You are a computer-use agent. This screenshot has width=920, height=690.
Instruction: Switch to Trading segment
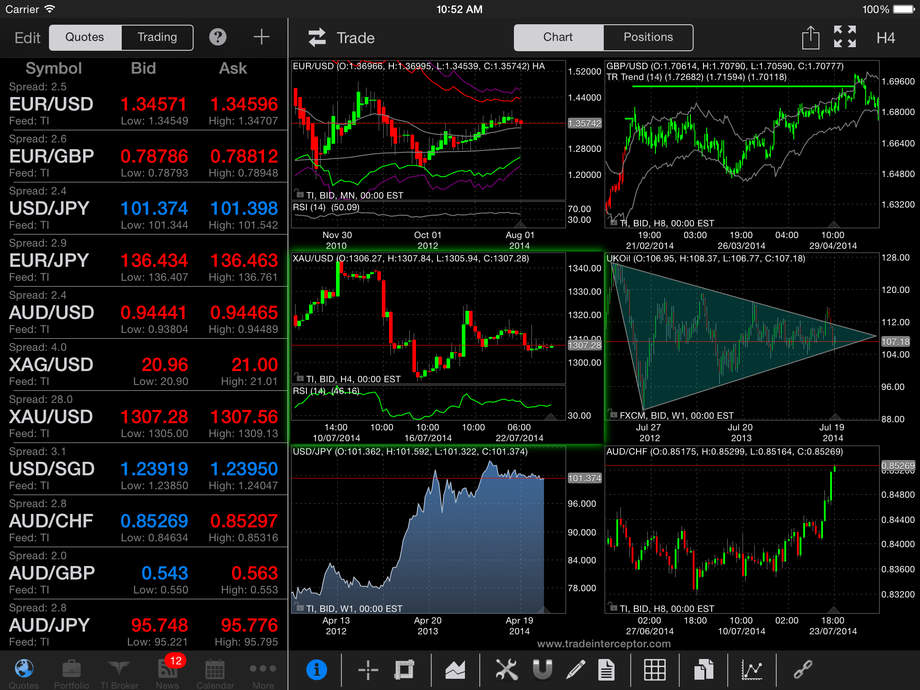157,37
